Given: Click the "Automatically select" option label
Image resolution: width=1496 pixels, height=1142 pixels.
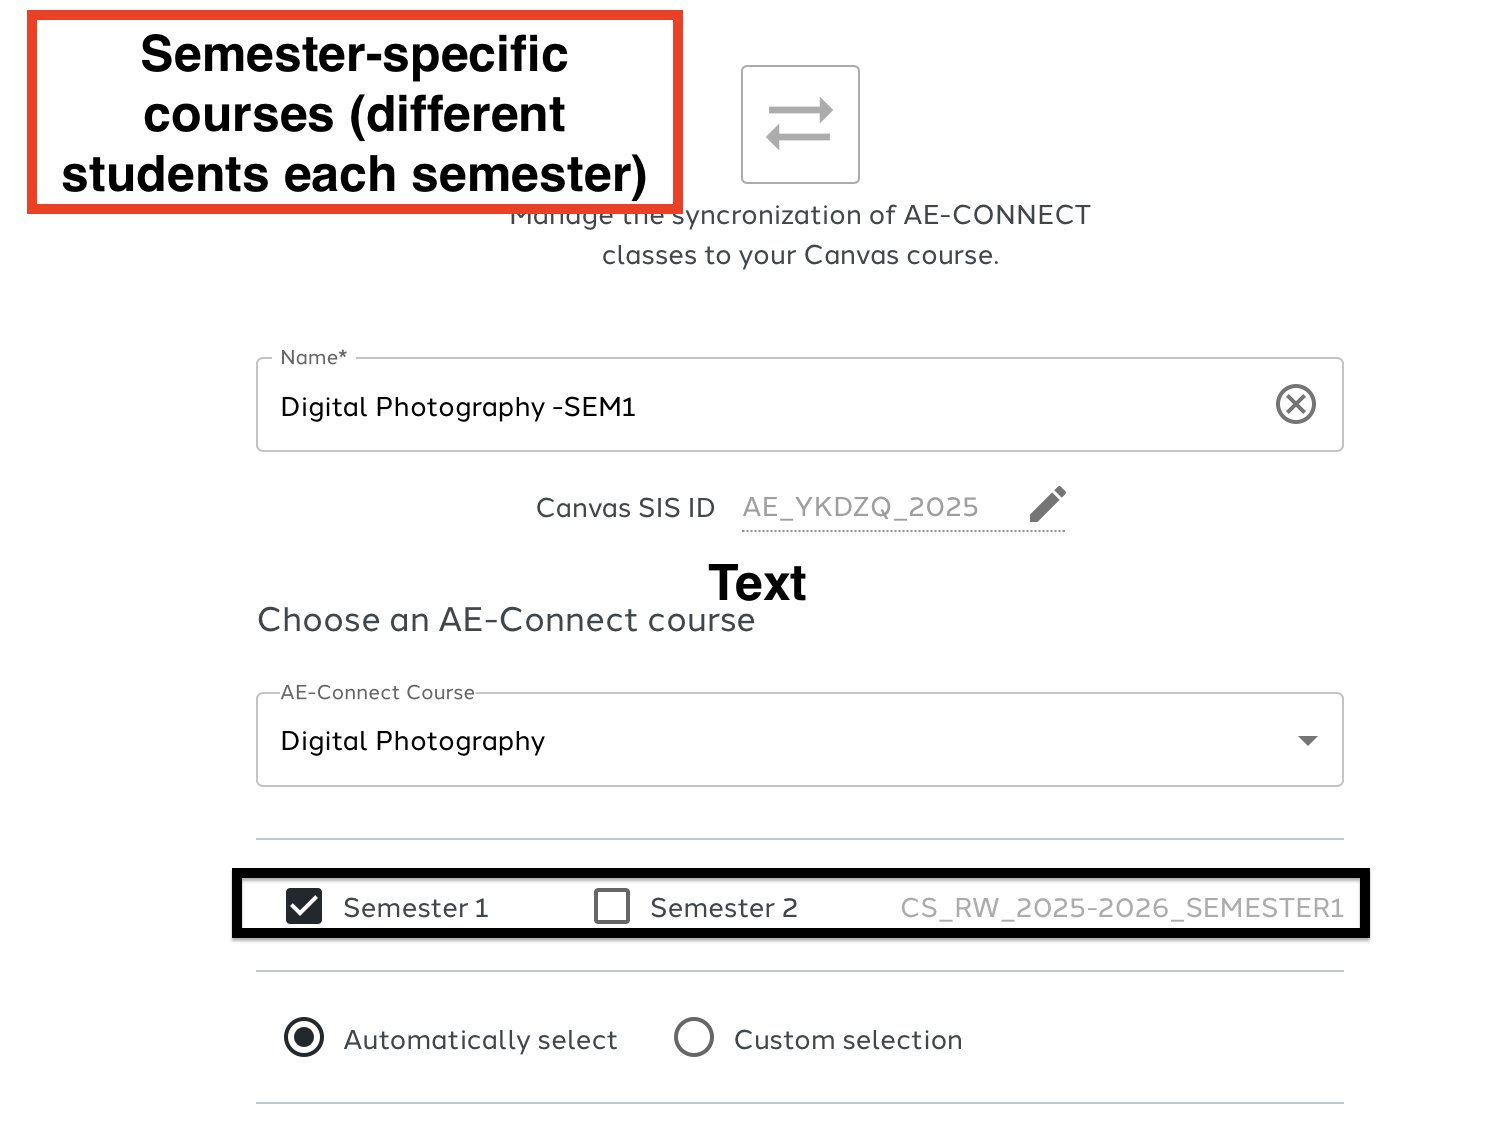Looking at the screenshot, I should (x=481, y=1040).
